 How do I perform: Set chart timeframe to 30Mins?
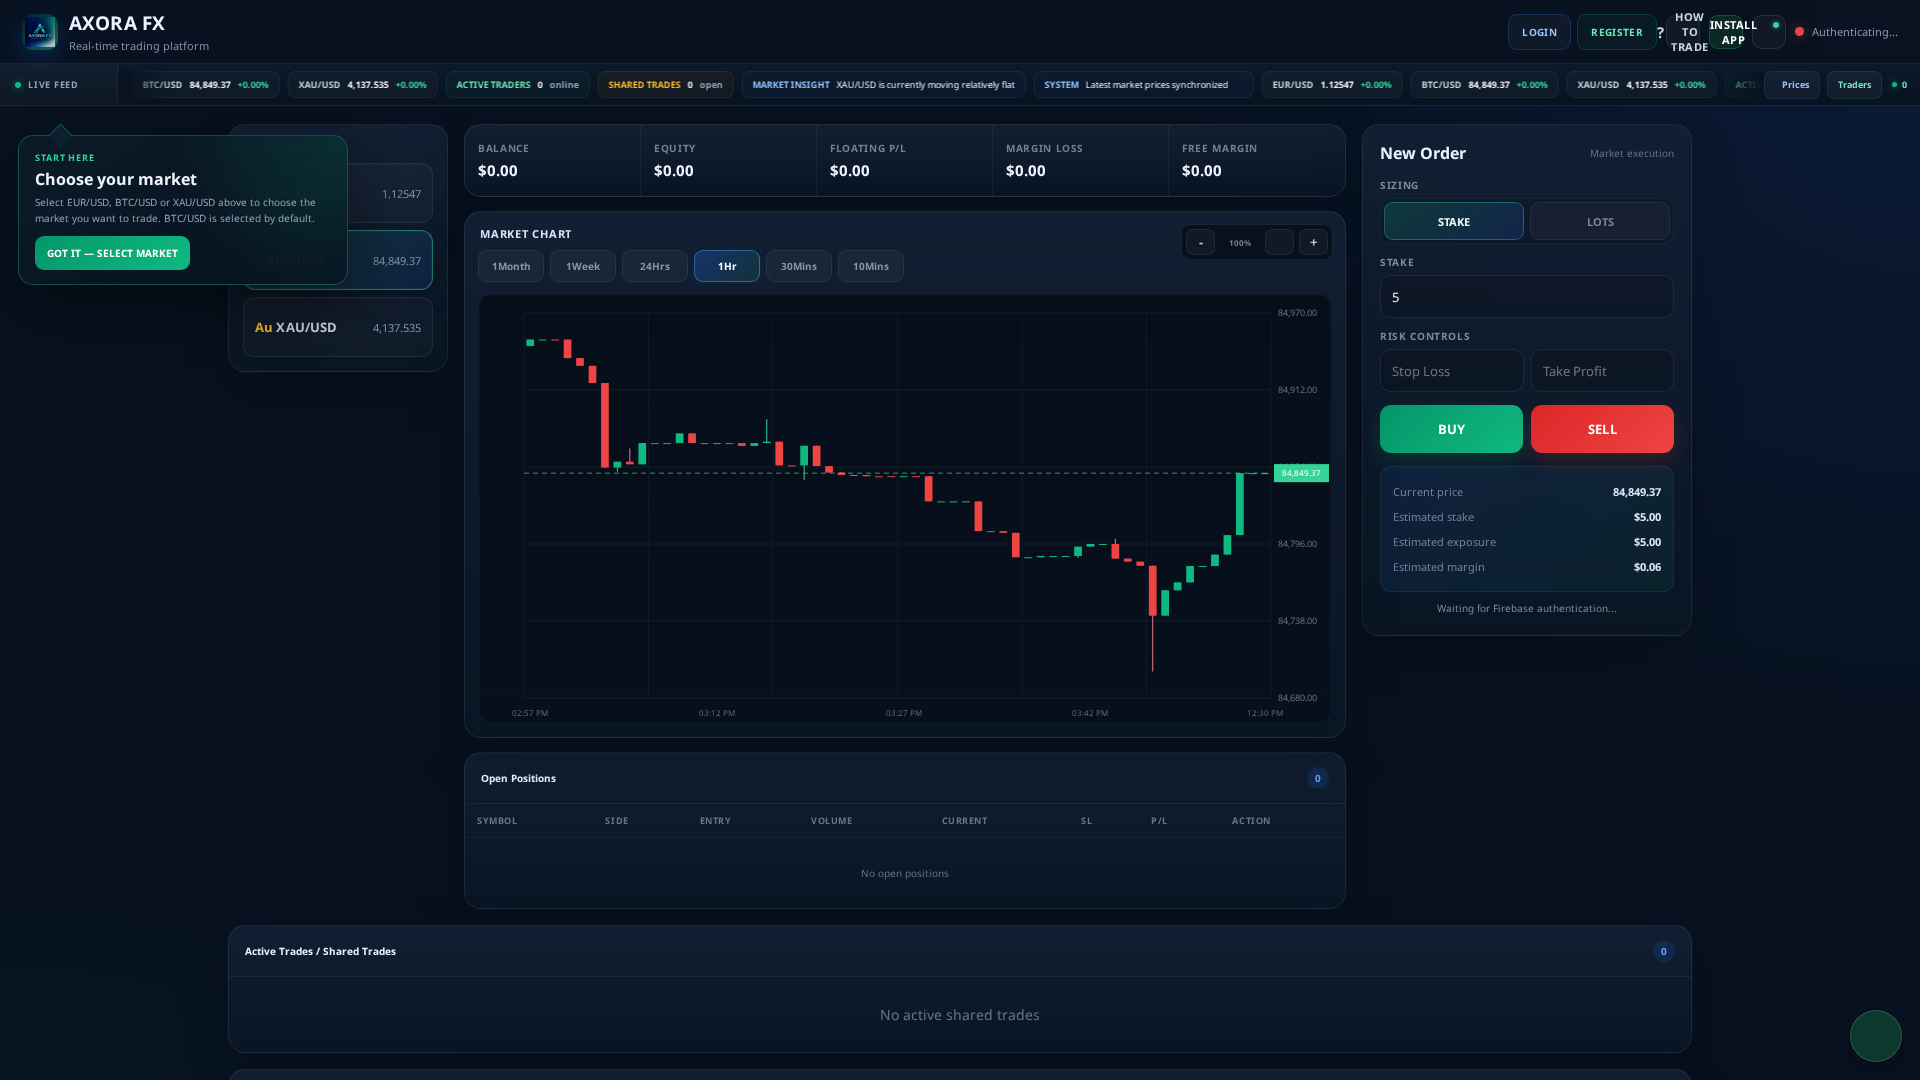(x=799, y=266)
